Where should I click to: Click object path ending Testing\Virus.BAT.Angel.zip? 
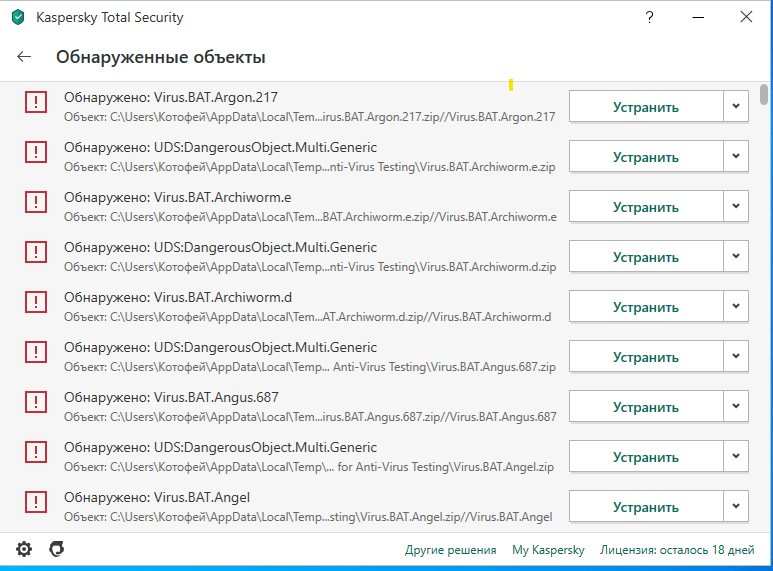(x=309, y=466)
